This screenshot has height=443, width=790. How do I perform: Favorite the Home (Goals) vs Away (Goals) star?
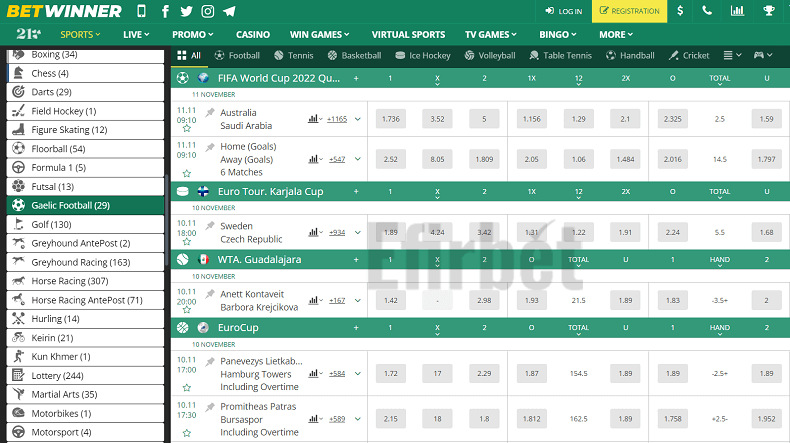(186, 173)
